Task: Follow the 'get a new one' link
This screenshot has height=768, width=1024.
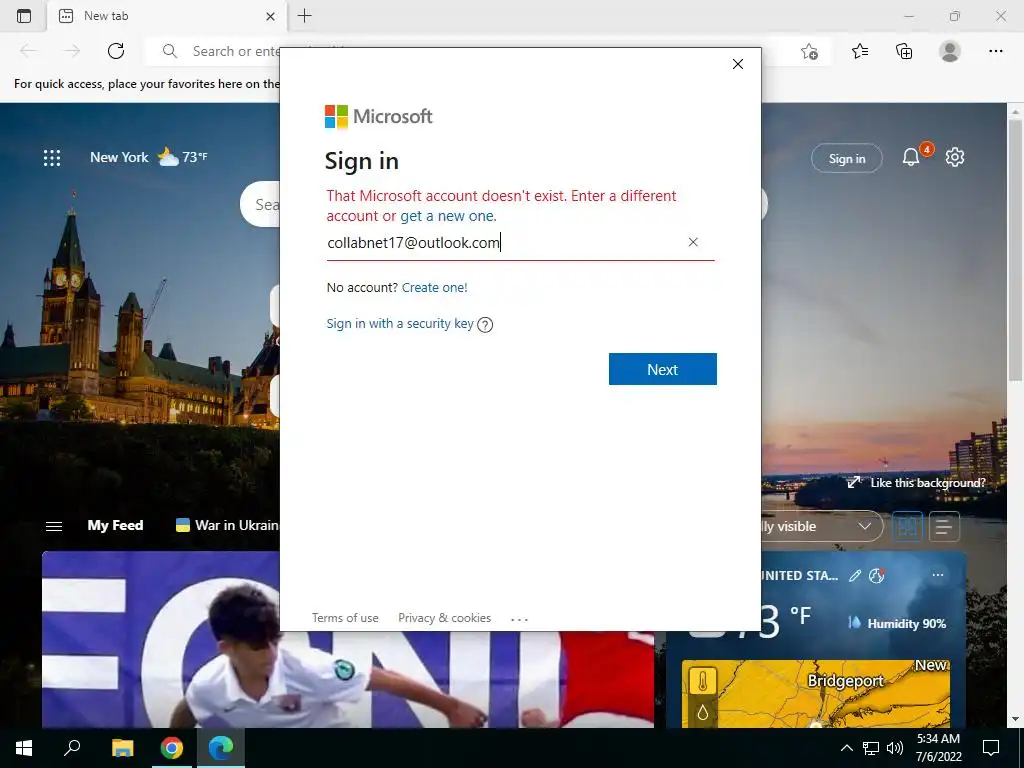Action: (448, 216)
